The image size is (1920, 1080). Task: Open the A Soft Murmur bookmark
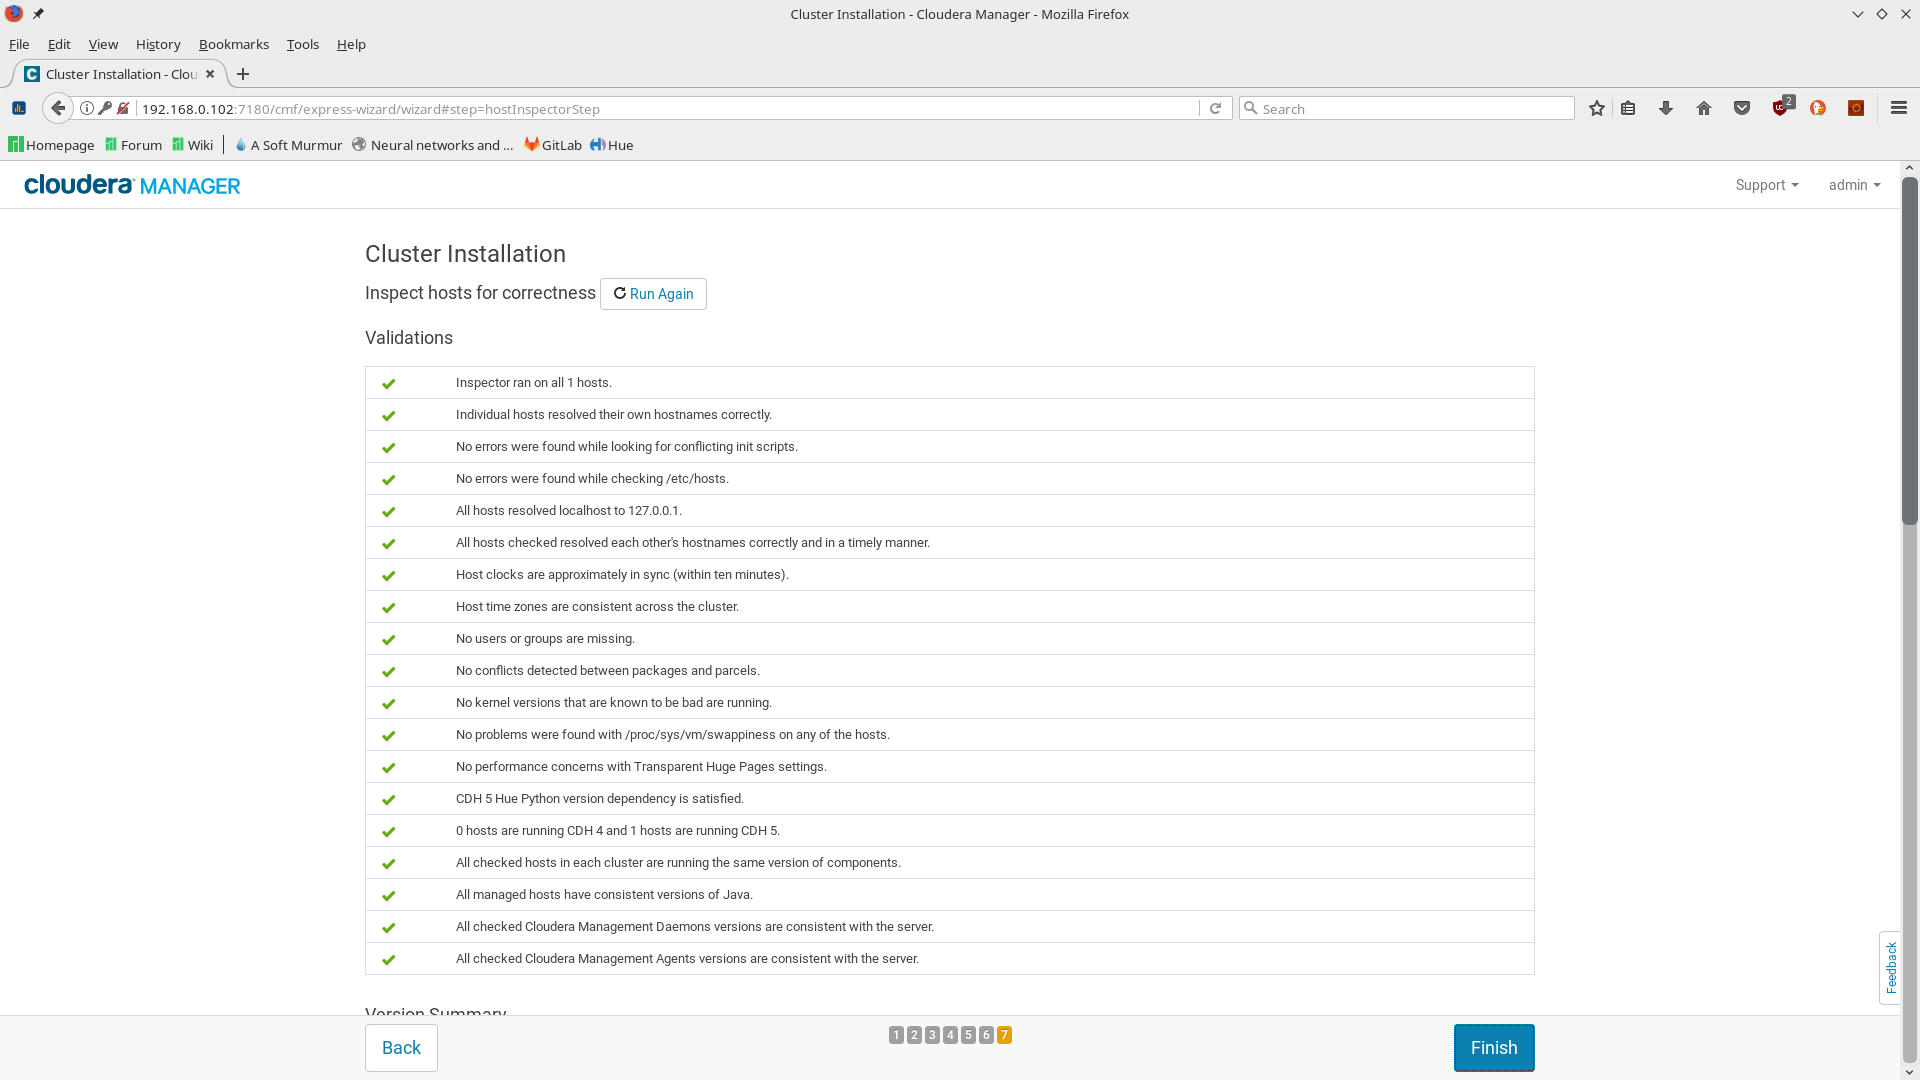(x=288, y=145)
